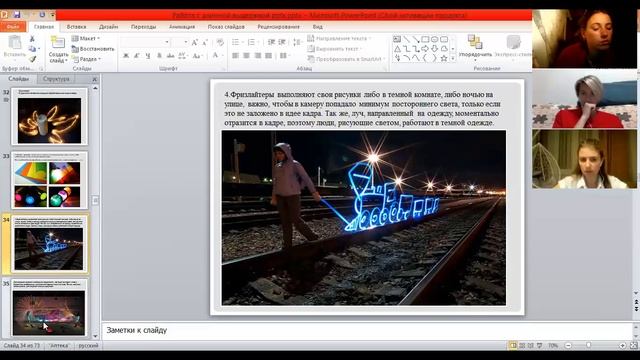Image resolution: width=640 pixels, height=360 pixels.
Task: Select slide 35 thumbnail
Action: pyautogui.click(x=49, y=307)
